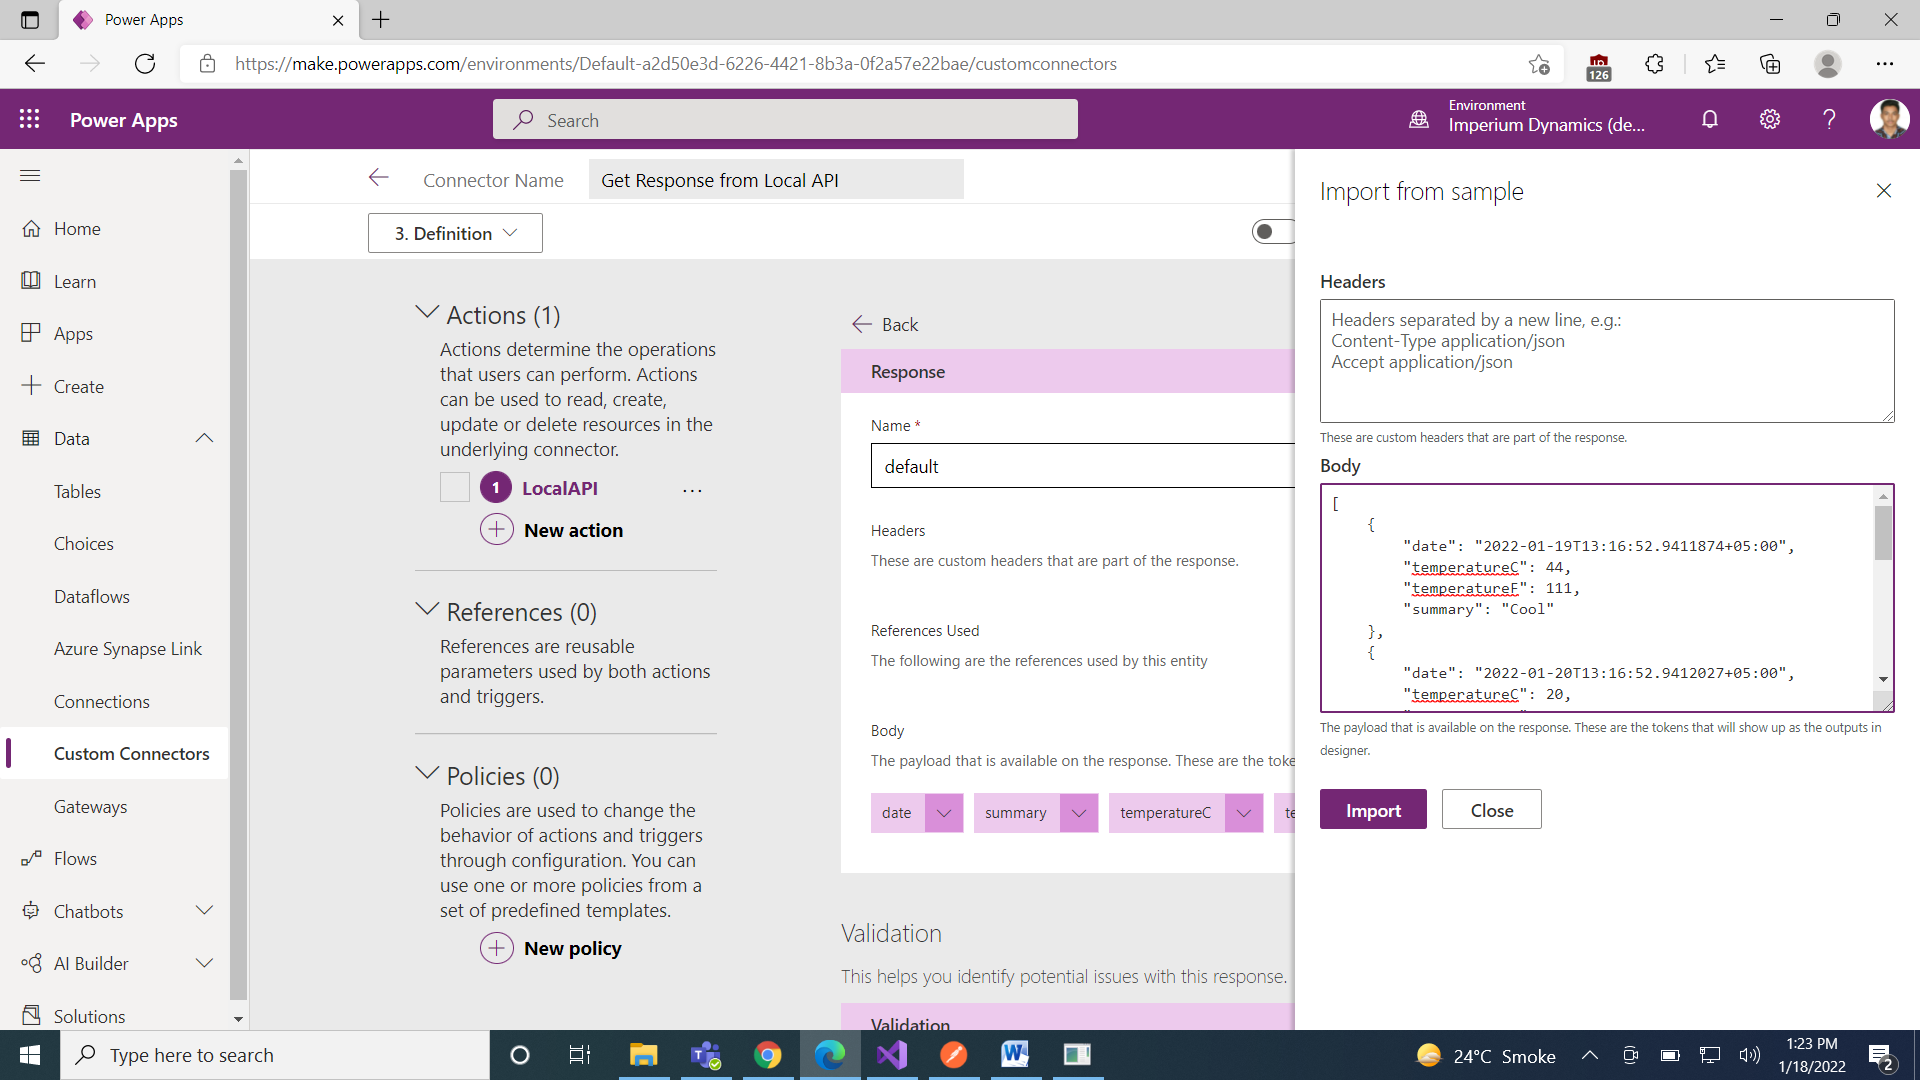Click the New policy plus icon
The width and height of the screenshot is (1920, 1080).
tap(497, 947)
